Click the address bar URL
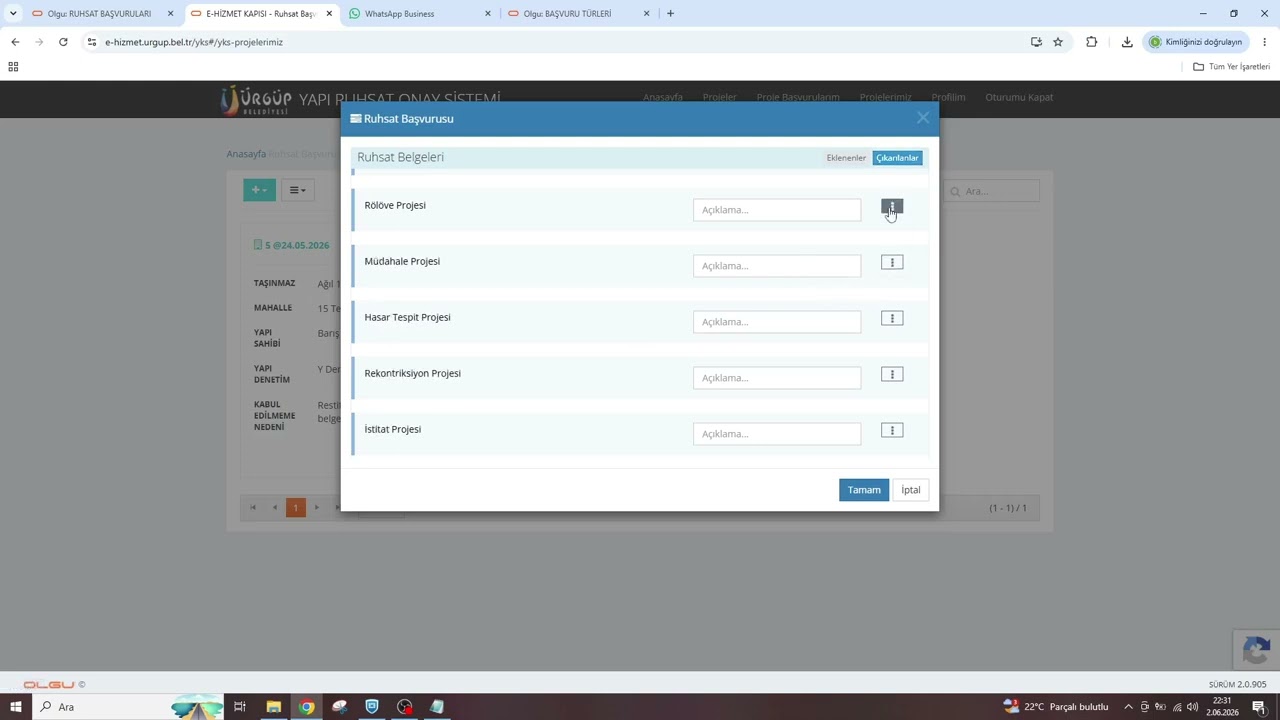Viewport: 1280px width, 720px height. (194, 42)
